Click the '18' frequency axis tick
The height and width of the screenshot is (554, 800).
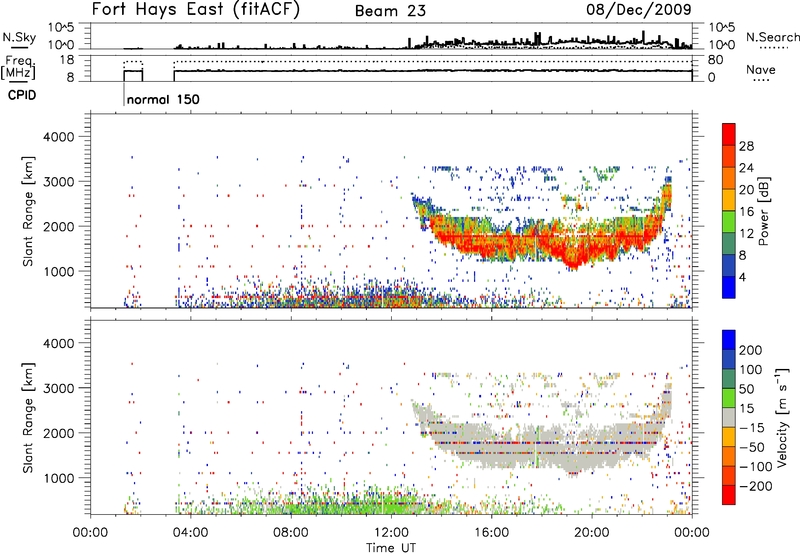[67, 60]
